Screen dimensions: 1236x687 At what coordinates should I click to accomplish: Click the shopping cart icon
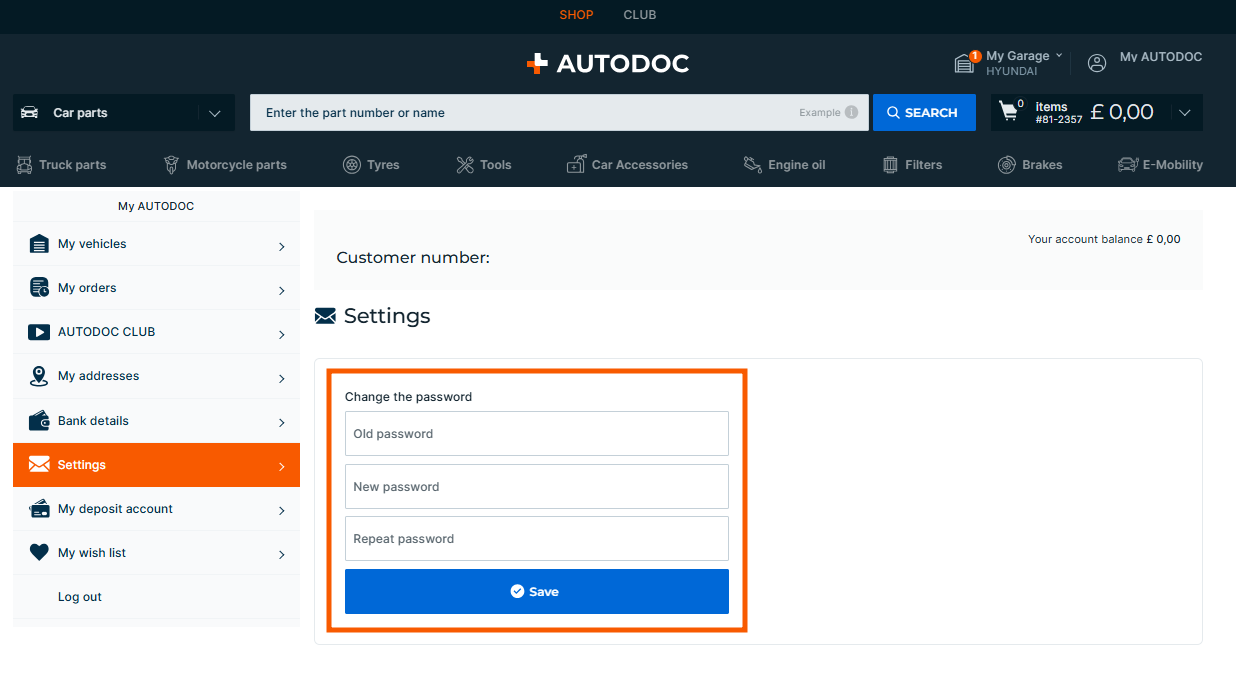tap(1009, 112)
